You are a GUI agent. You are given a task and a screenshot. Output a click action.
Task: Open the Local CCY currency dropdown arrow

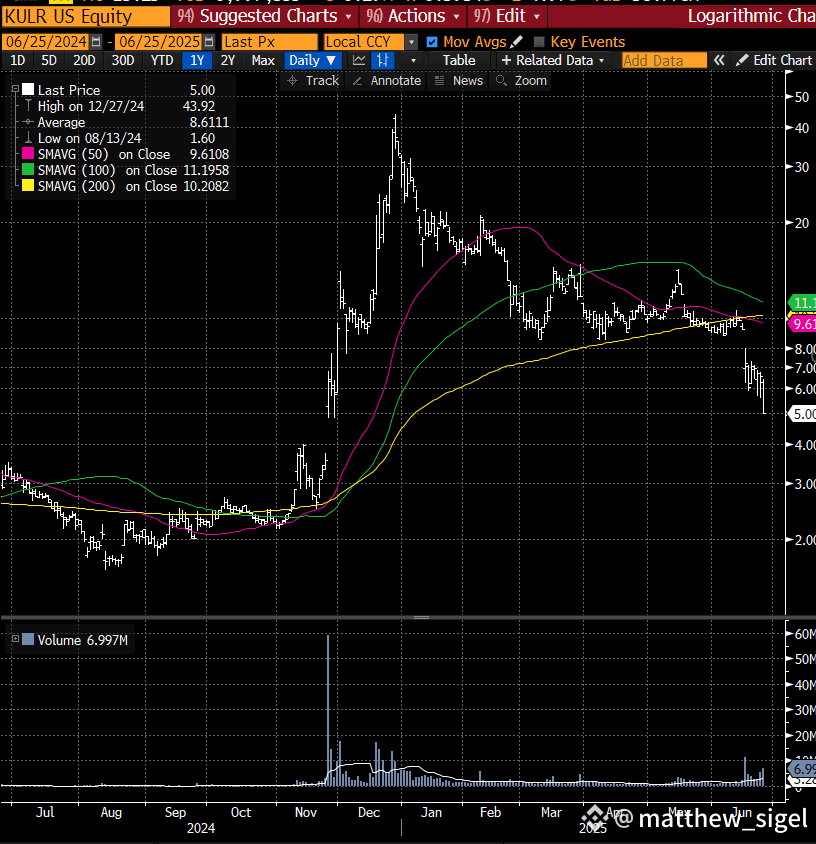coord(411,42)
